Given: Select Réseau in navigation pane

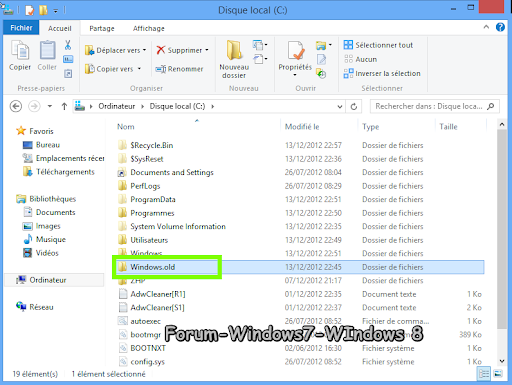Looking at the screenshot, I should click(35, 307).
